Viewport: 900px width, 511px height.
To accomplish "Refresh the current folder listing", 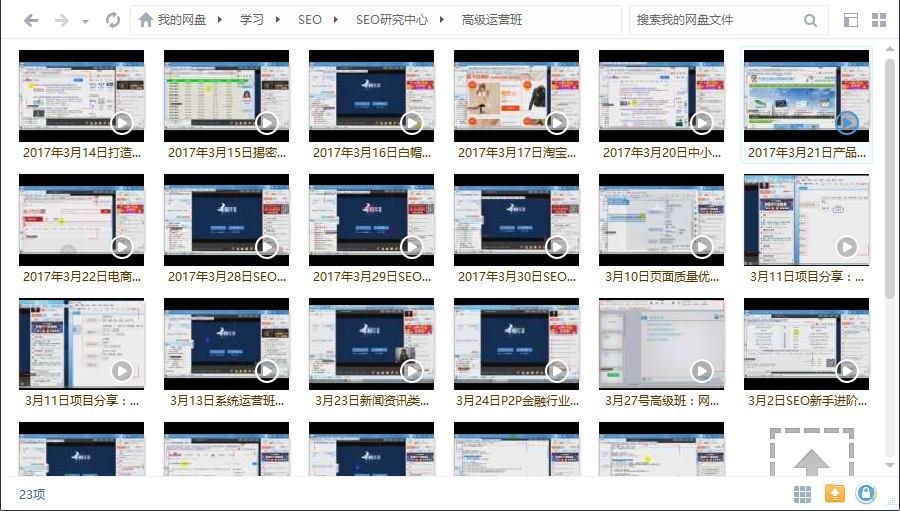I will point(112,20).
